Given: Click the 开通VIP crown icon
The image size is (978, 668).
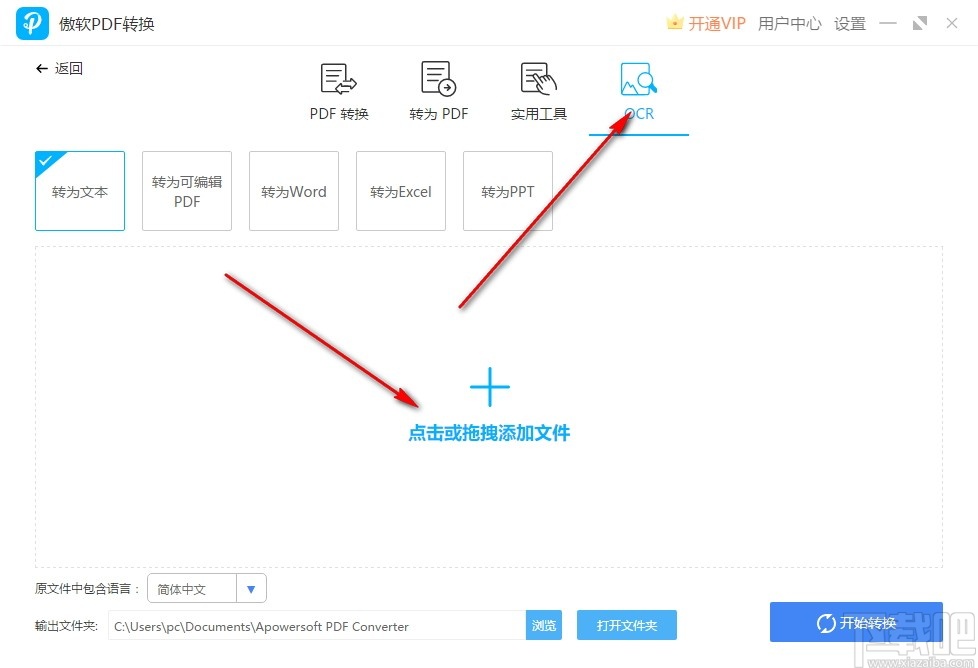Looking at the screenshot, I should (x=676, y=22).
